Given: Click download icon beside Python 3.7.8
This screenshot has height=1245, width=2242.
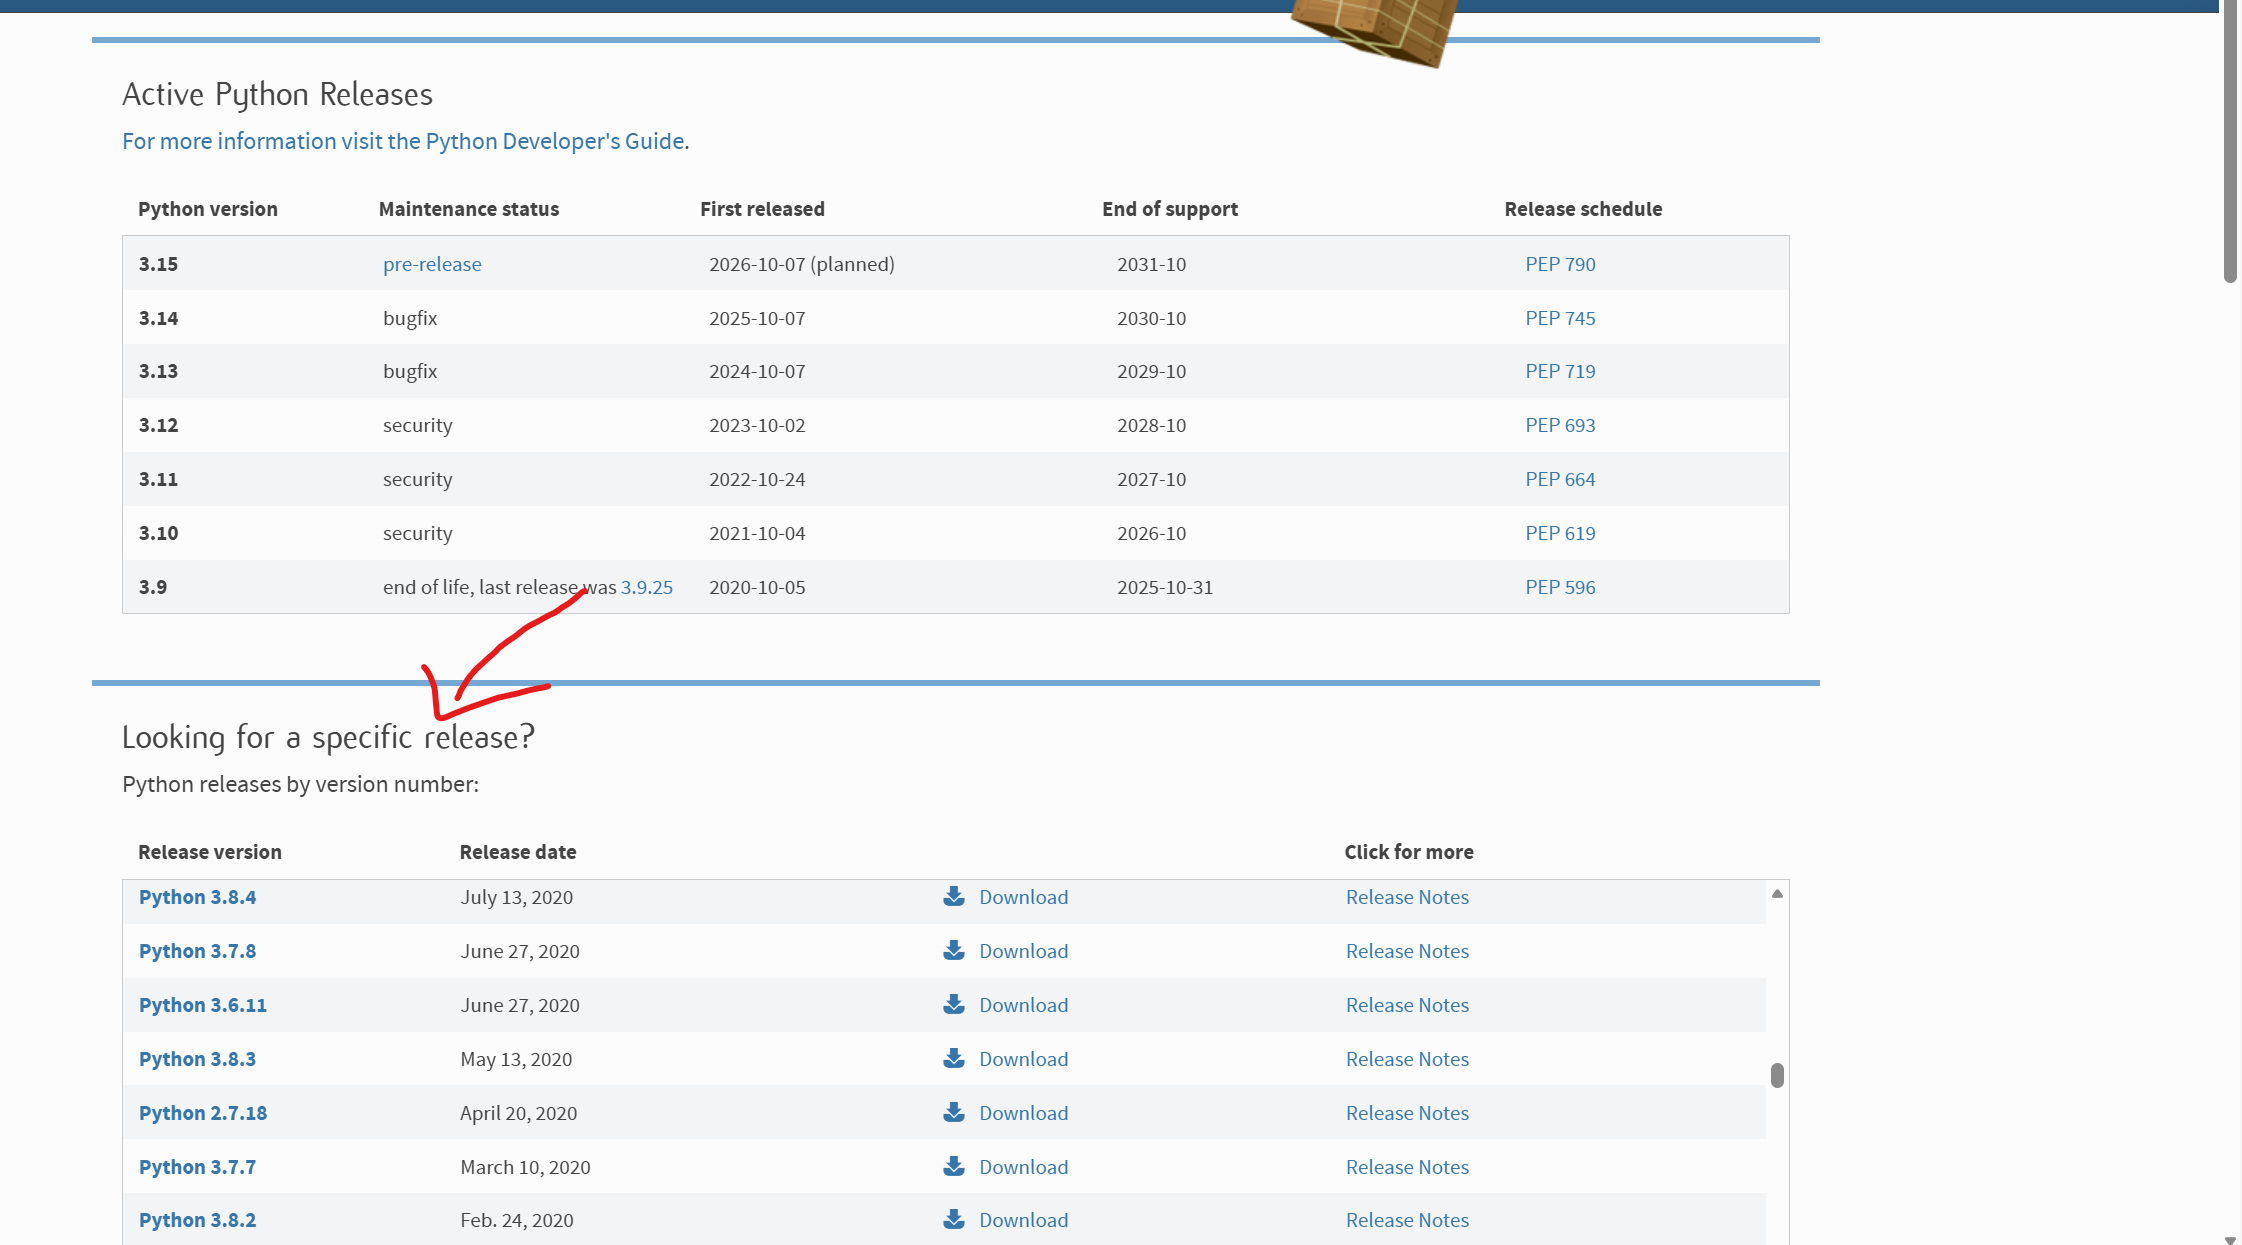Looking at the screenshot, I should (954, 950).
